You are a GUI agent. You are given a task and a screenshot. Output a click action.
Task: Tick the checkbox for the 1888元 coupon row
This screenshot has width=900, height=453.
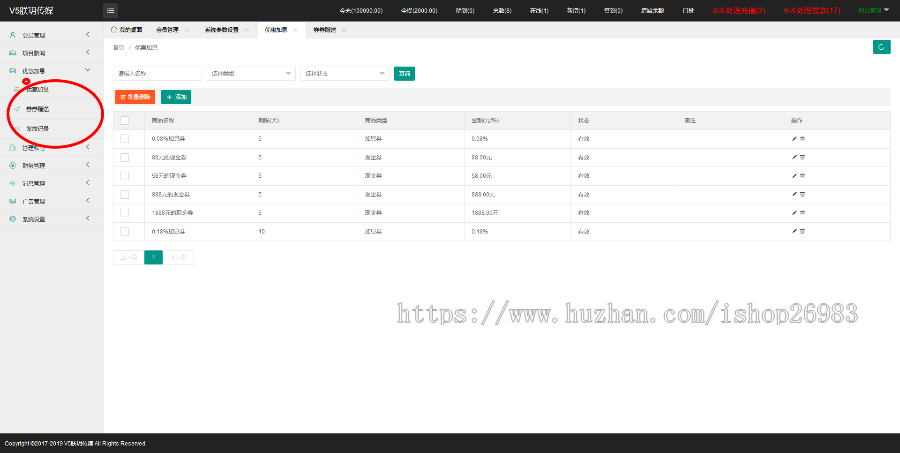(125, 213)
